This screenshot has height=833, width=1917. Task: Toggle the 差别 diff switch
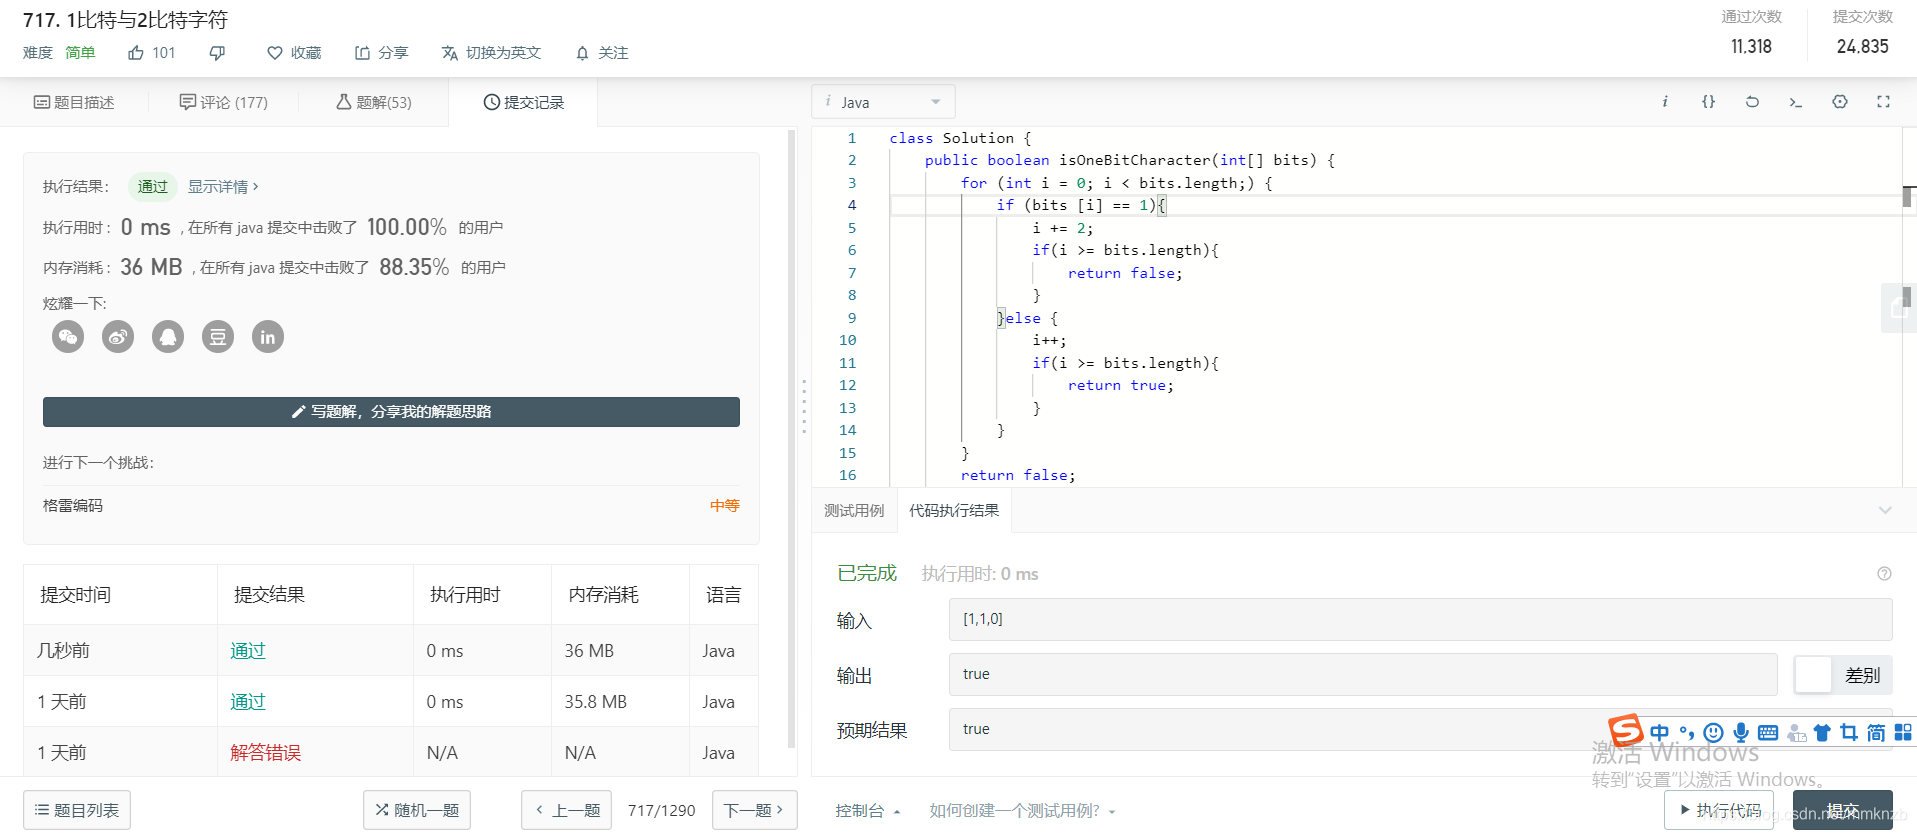(x=1842, y=675)
